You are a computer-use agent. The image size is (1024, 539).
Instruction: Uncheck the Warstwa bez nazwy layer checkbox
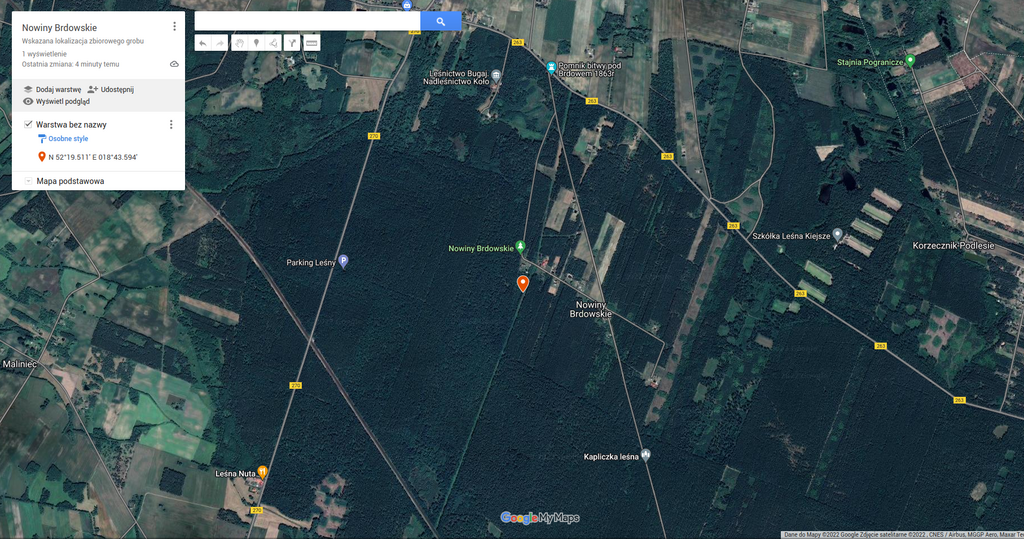point(28,125)
